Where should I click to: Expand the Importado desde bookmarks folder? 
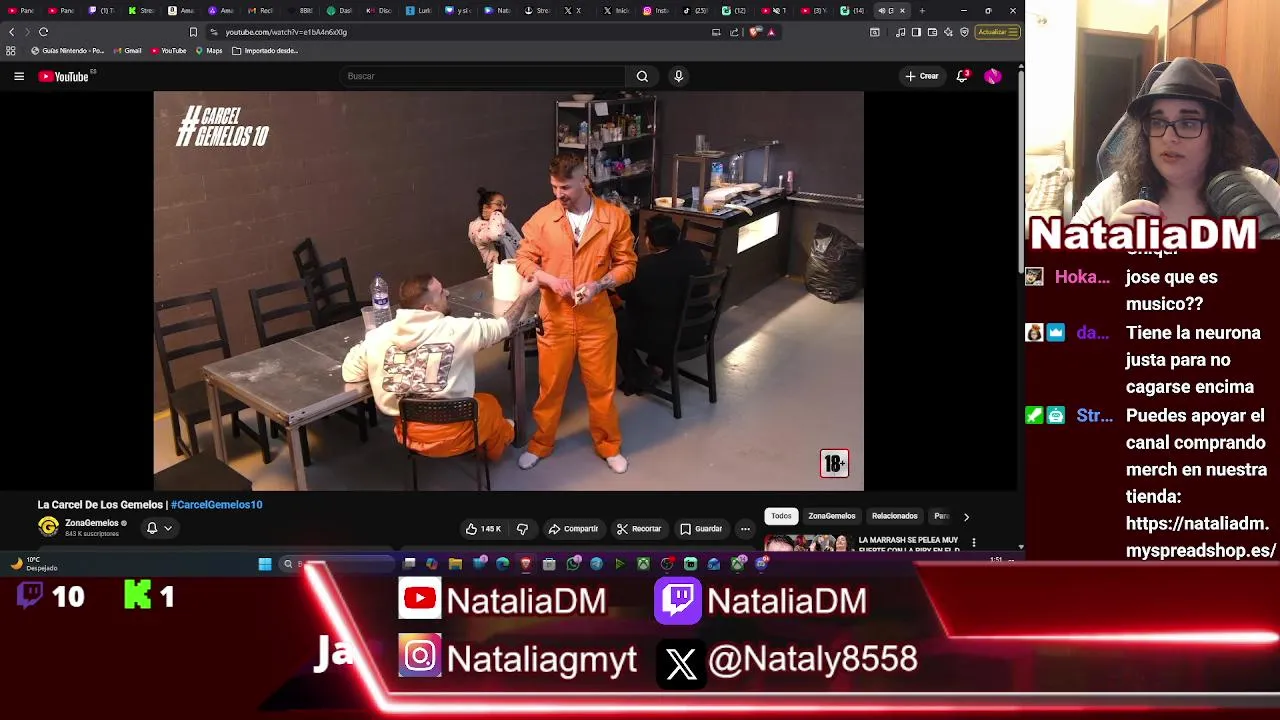click(x=265, y=51)
